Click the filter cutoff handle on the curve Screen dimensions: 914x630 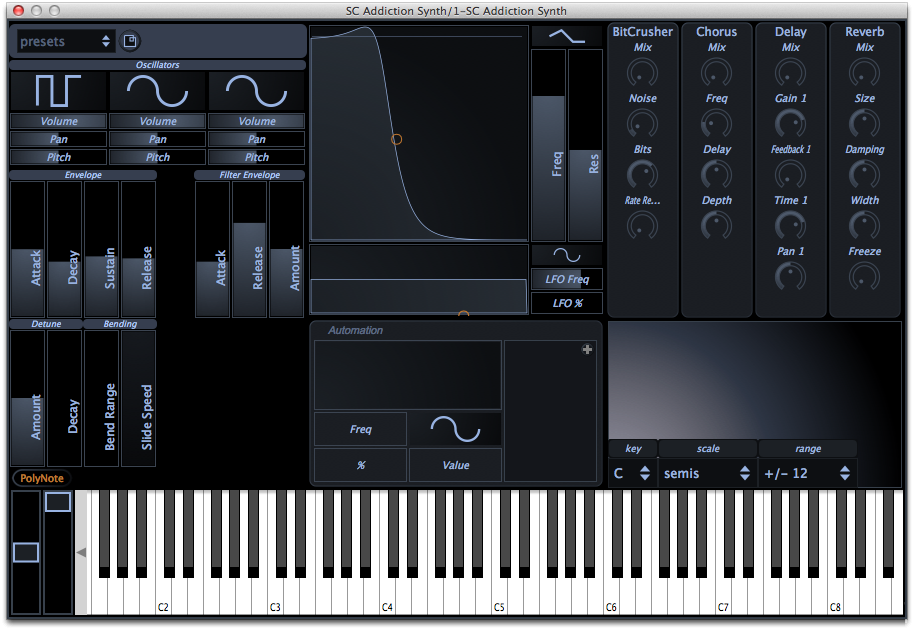coord(396,139)
